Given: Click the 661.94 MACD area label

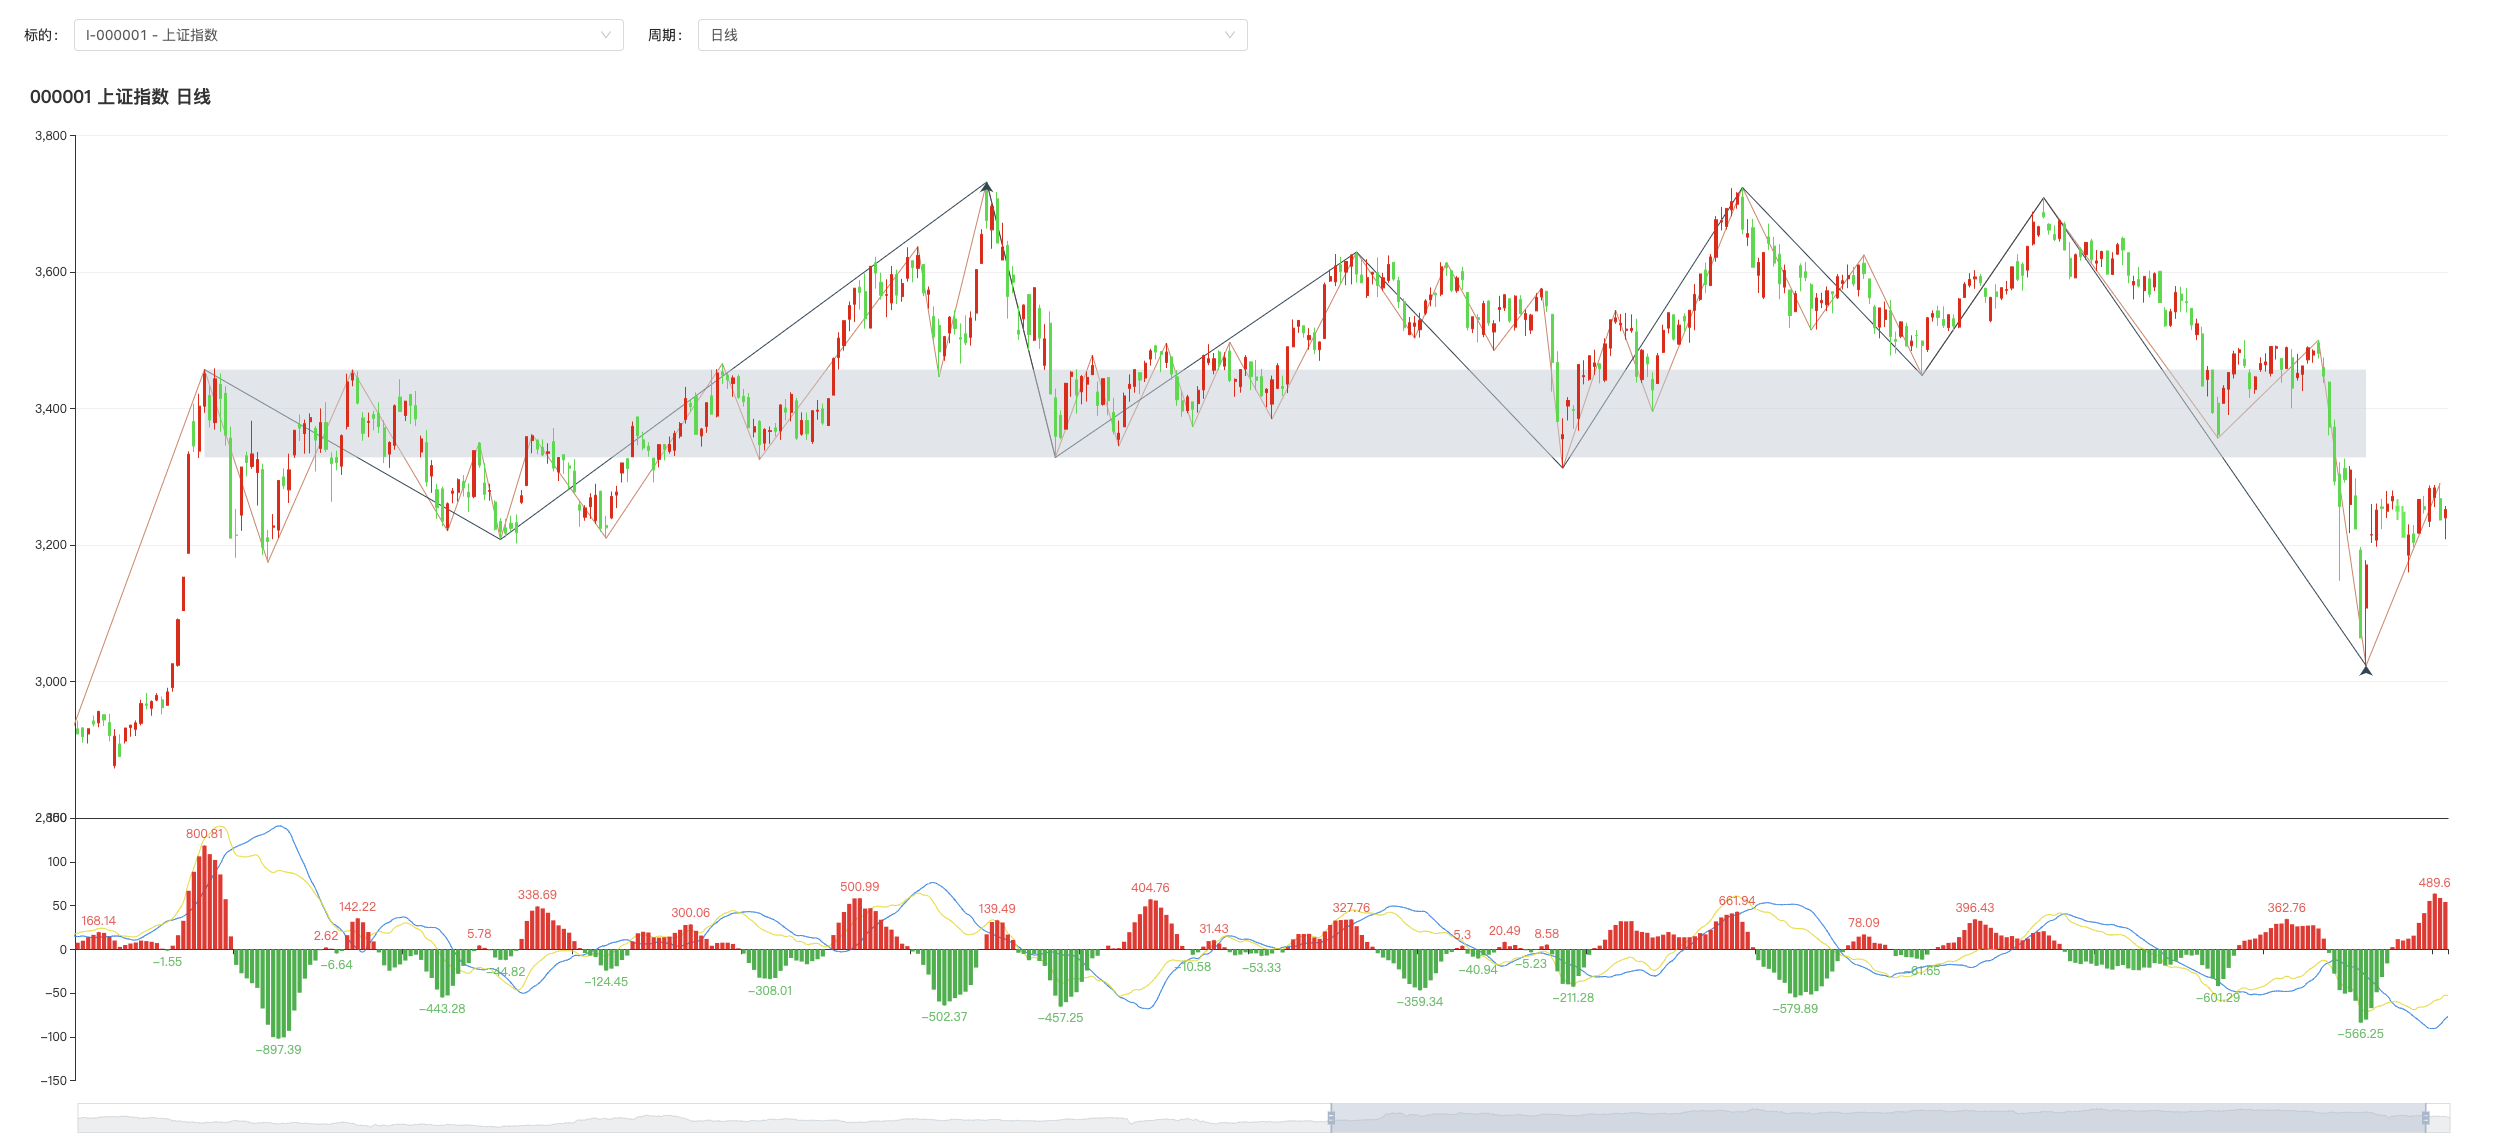Looking at the screenshot, I should point(1736,900).
